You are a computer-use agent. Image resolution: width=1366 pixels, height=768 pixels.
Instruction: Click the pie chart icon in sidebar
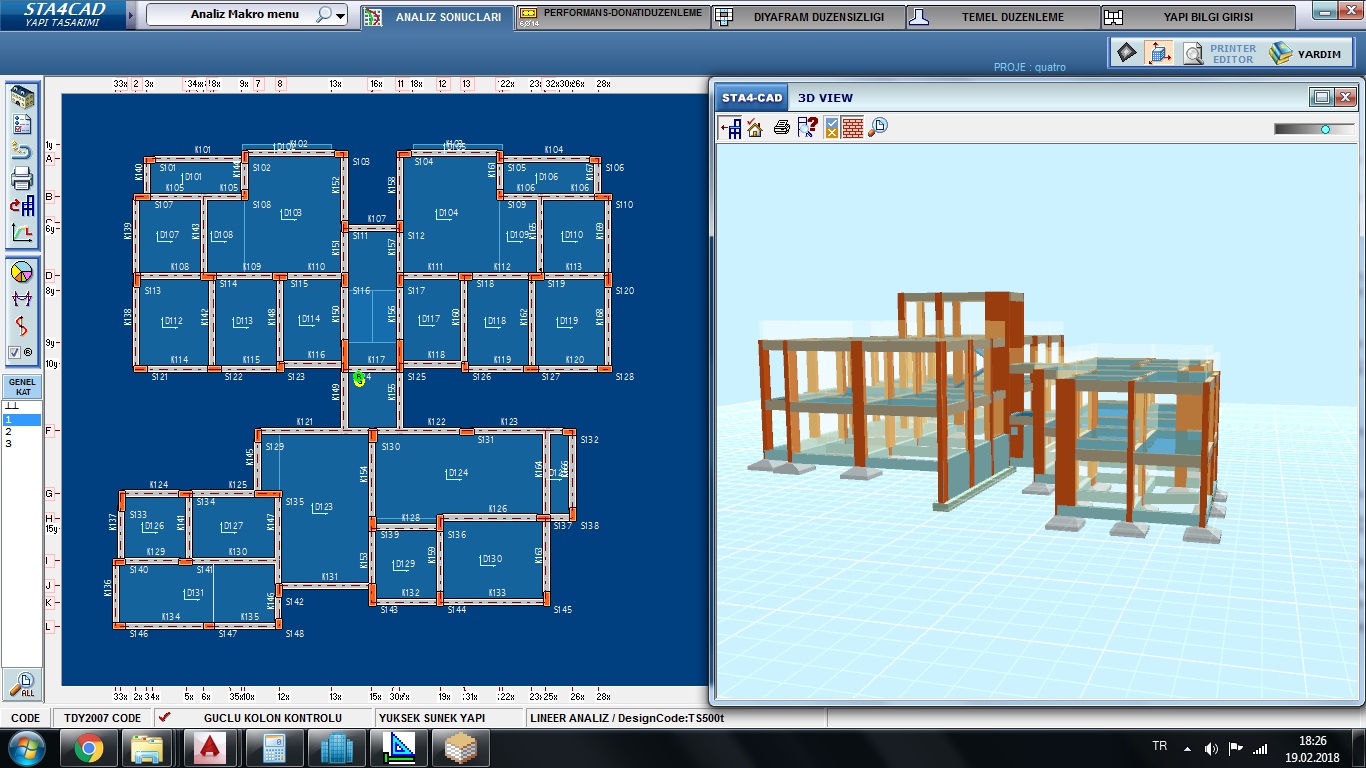22,272
